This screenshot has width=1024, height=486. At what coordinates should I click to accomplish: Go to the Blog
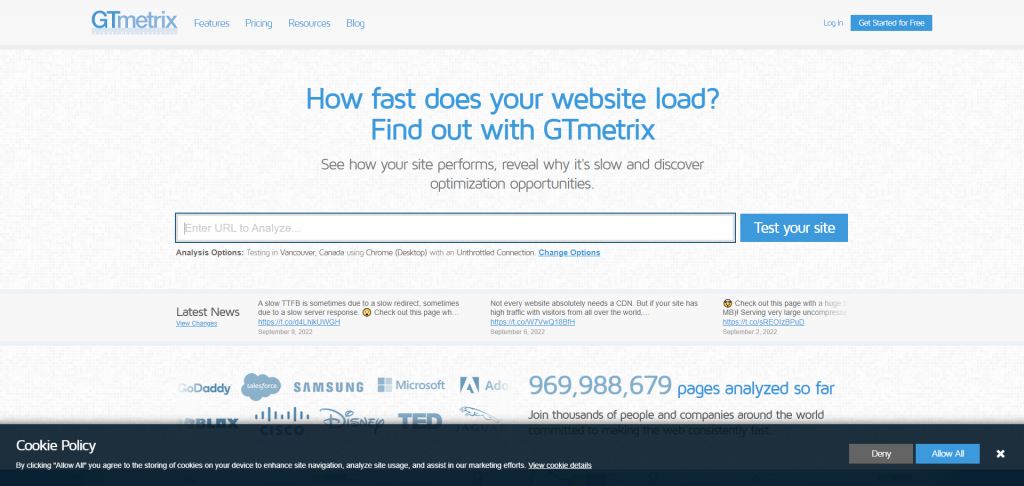point(355,24)
